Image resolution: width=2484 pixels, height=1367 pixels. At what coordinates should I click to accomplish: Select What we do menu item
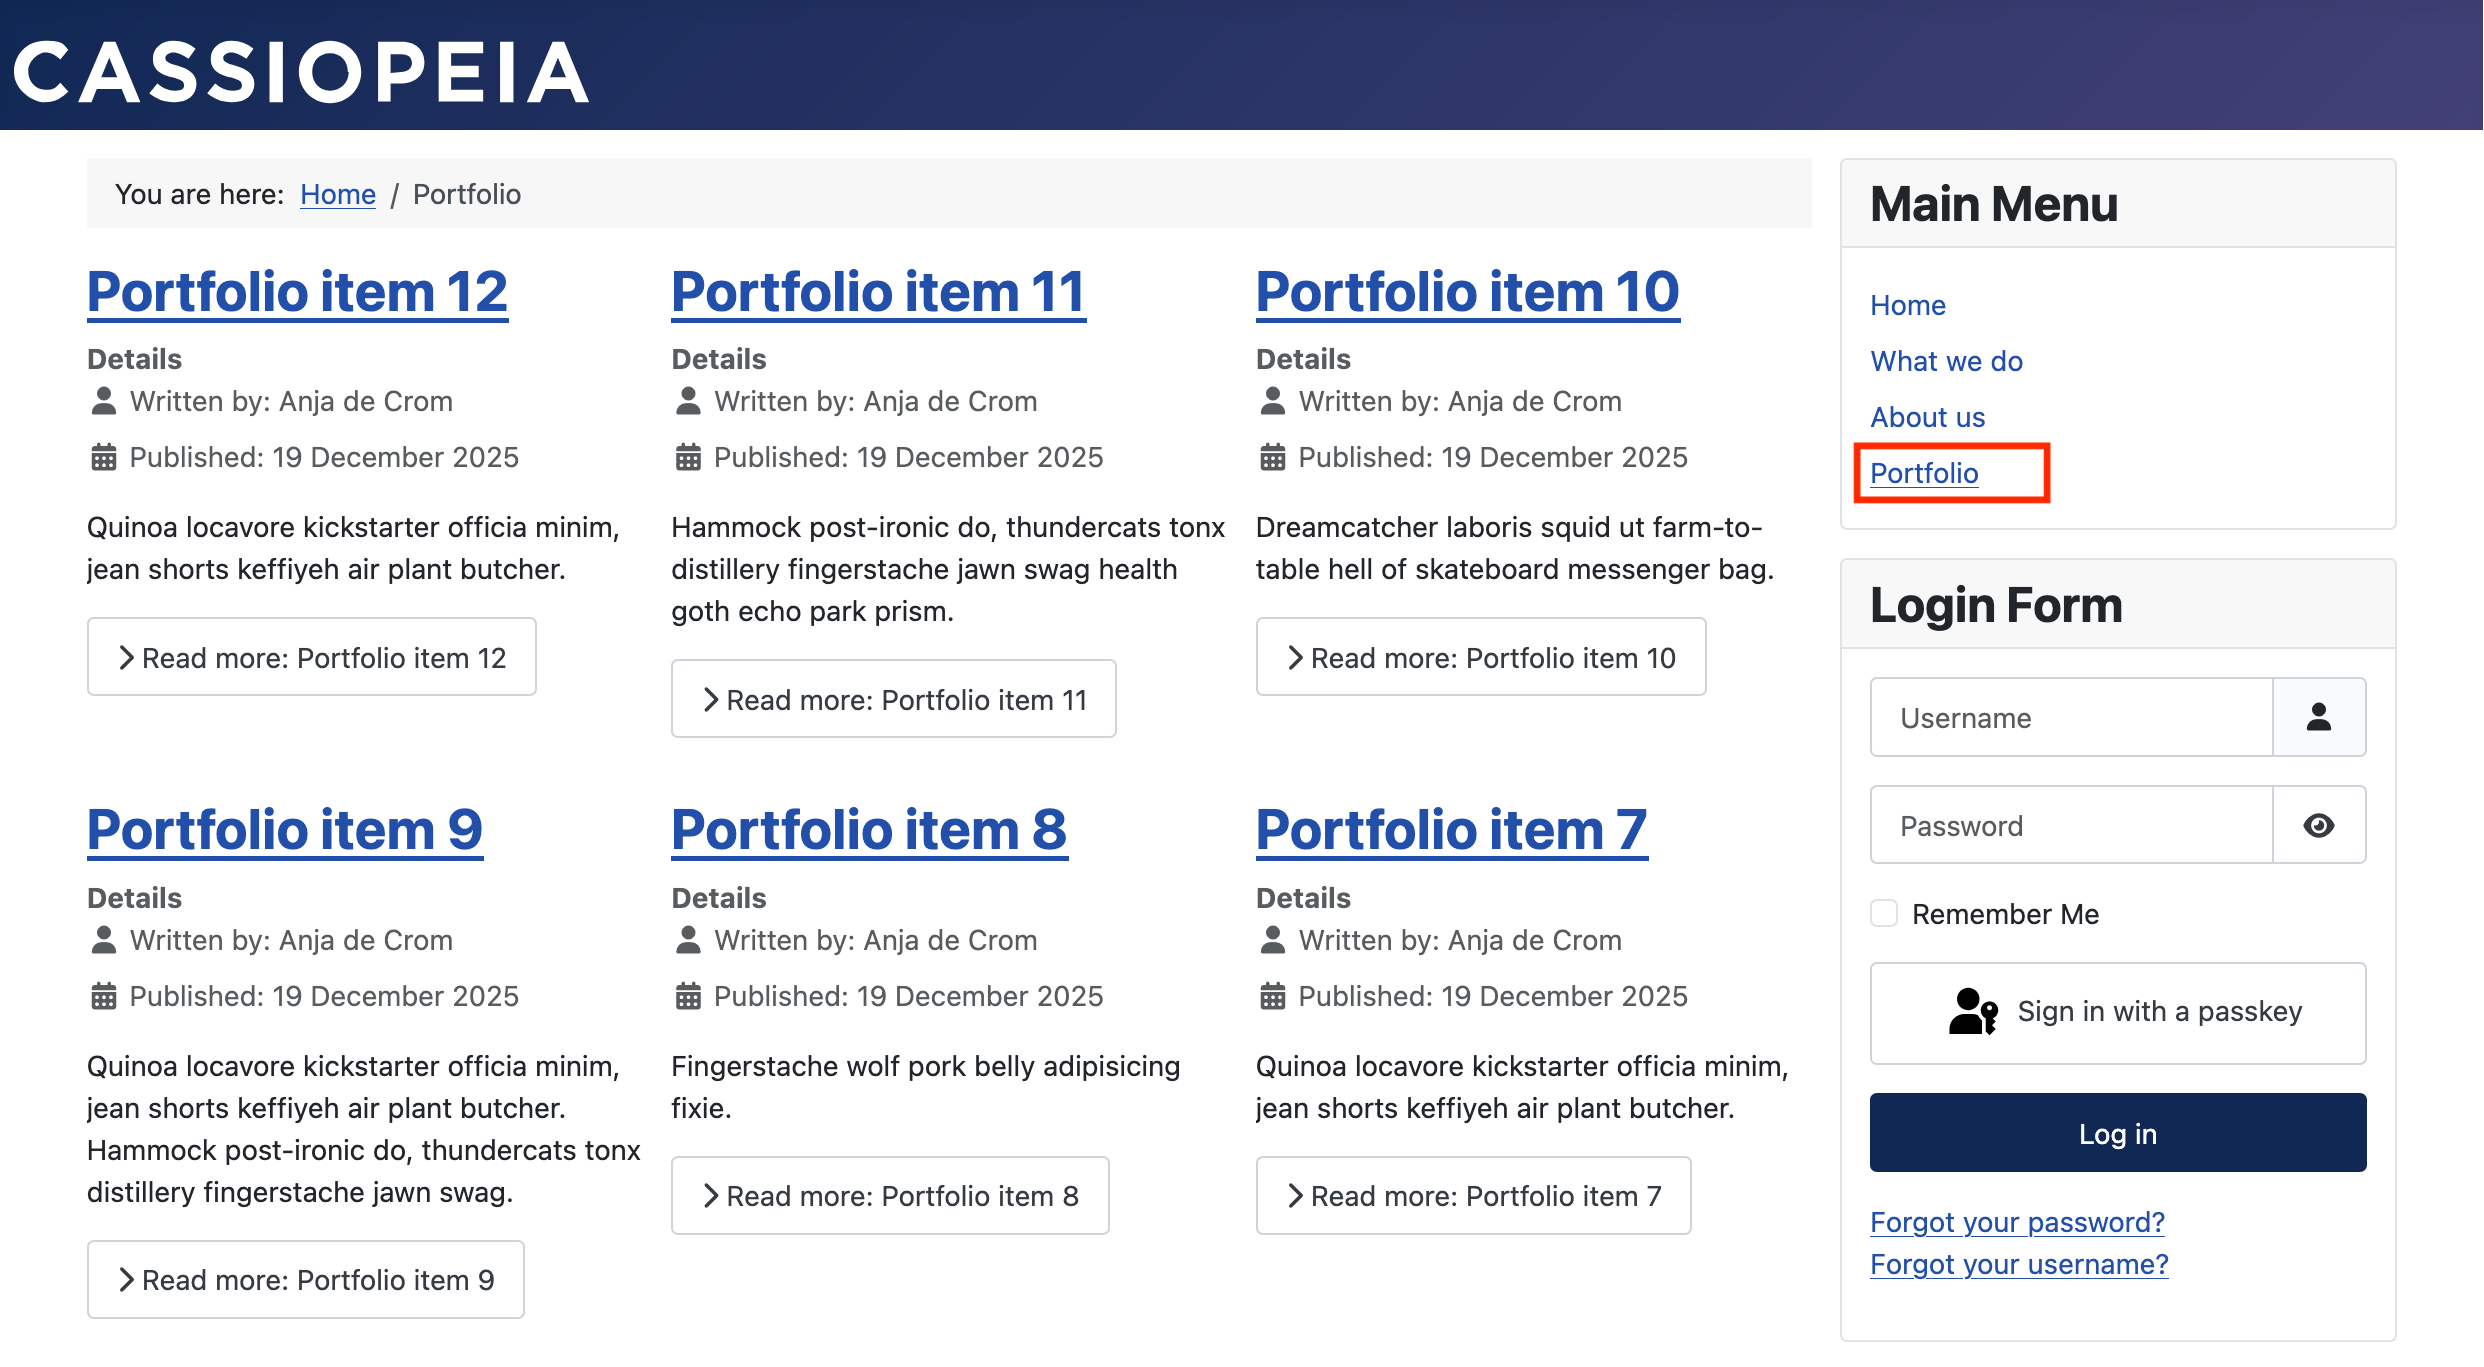1946,361
